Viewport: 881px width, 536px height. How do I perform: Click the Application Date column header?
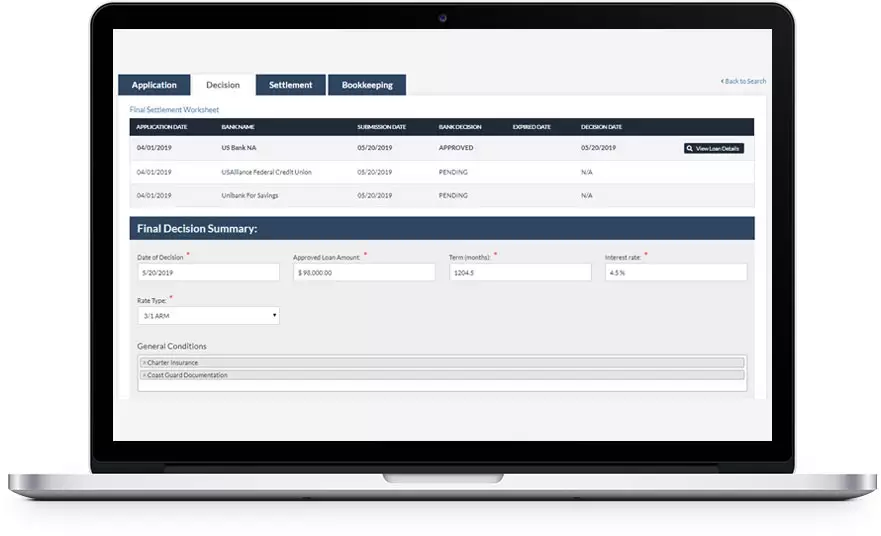point(162,127)
